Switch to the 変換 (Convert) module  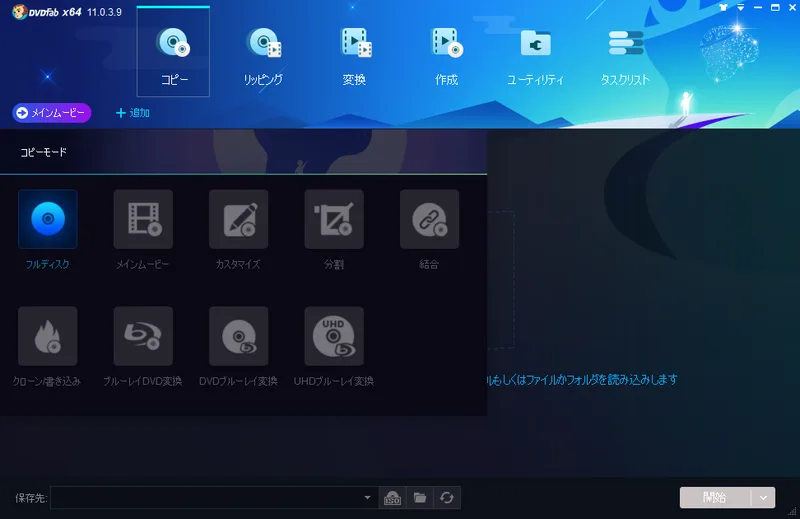pyautogui.click(x=355, y=56)
